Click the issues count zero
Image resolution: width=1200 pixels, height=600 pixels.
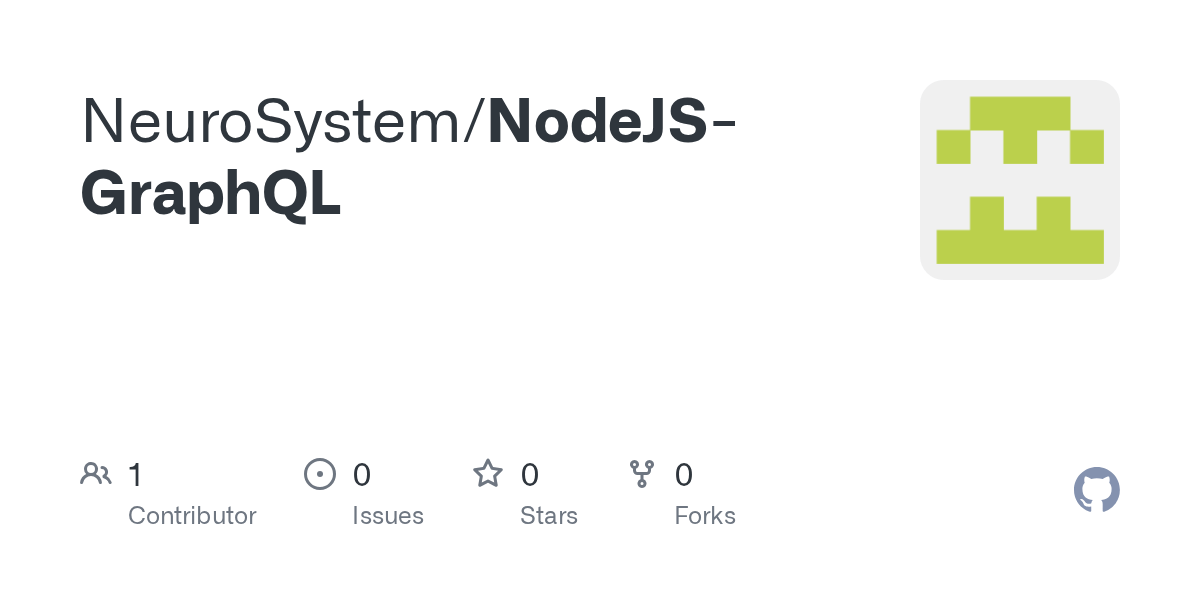[x=362, y=475]
